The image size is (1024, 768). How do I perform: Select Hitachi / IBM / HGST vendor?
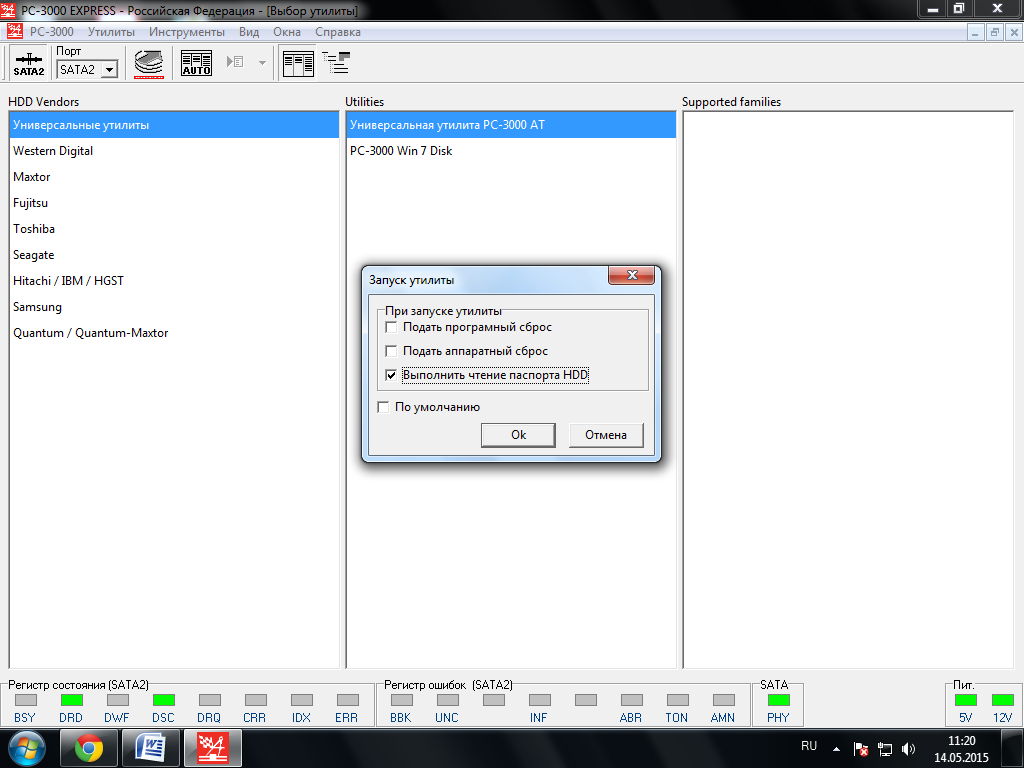[174, 281]
